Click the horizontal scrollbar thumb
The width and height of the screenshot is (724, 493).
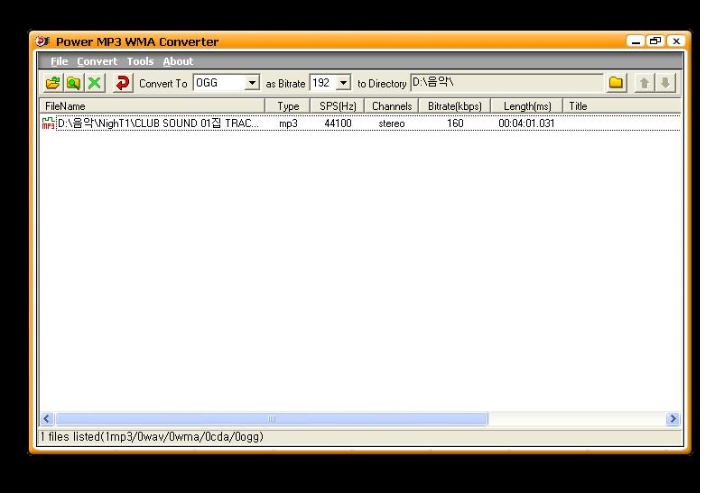tap(272, 419)
